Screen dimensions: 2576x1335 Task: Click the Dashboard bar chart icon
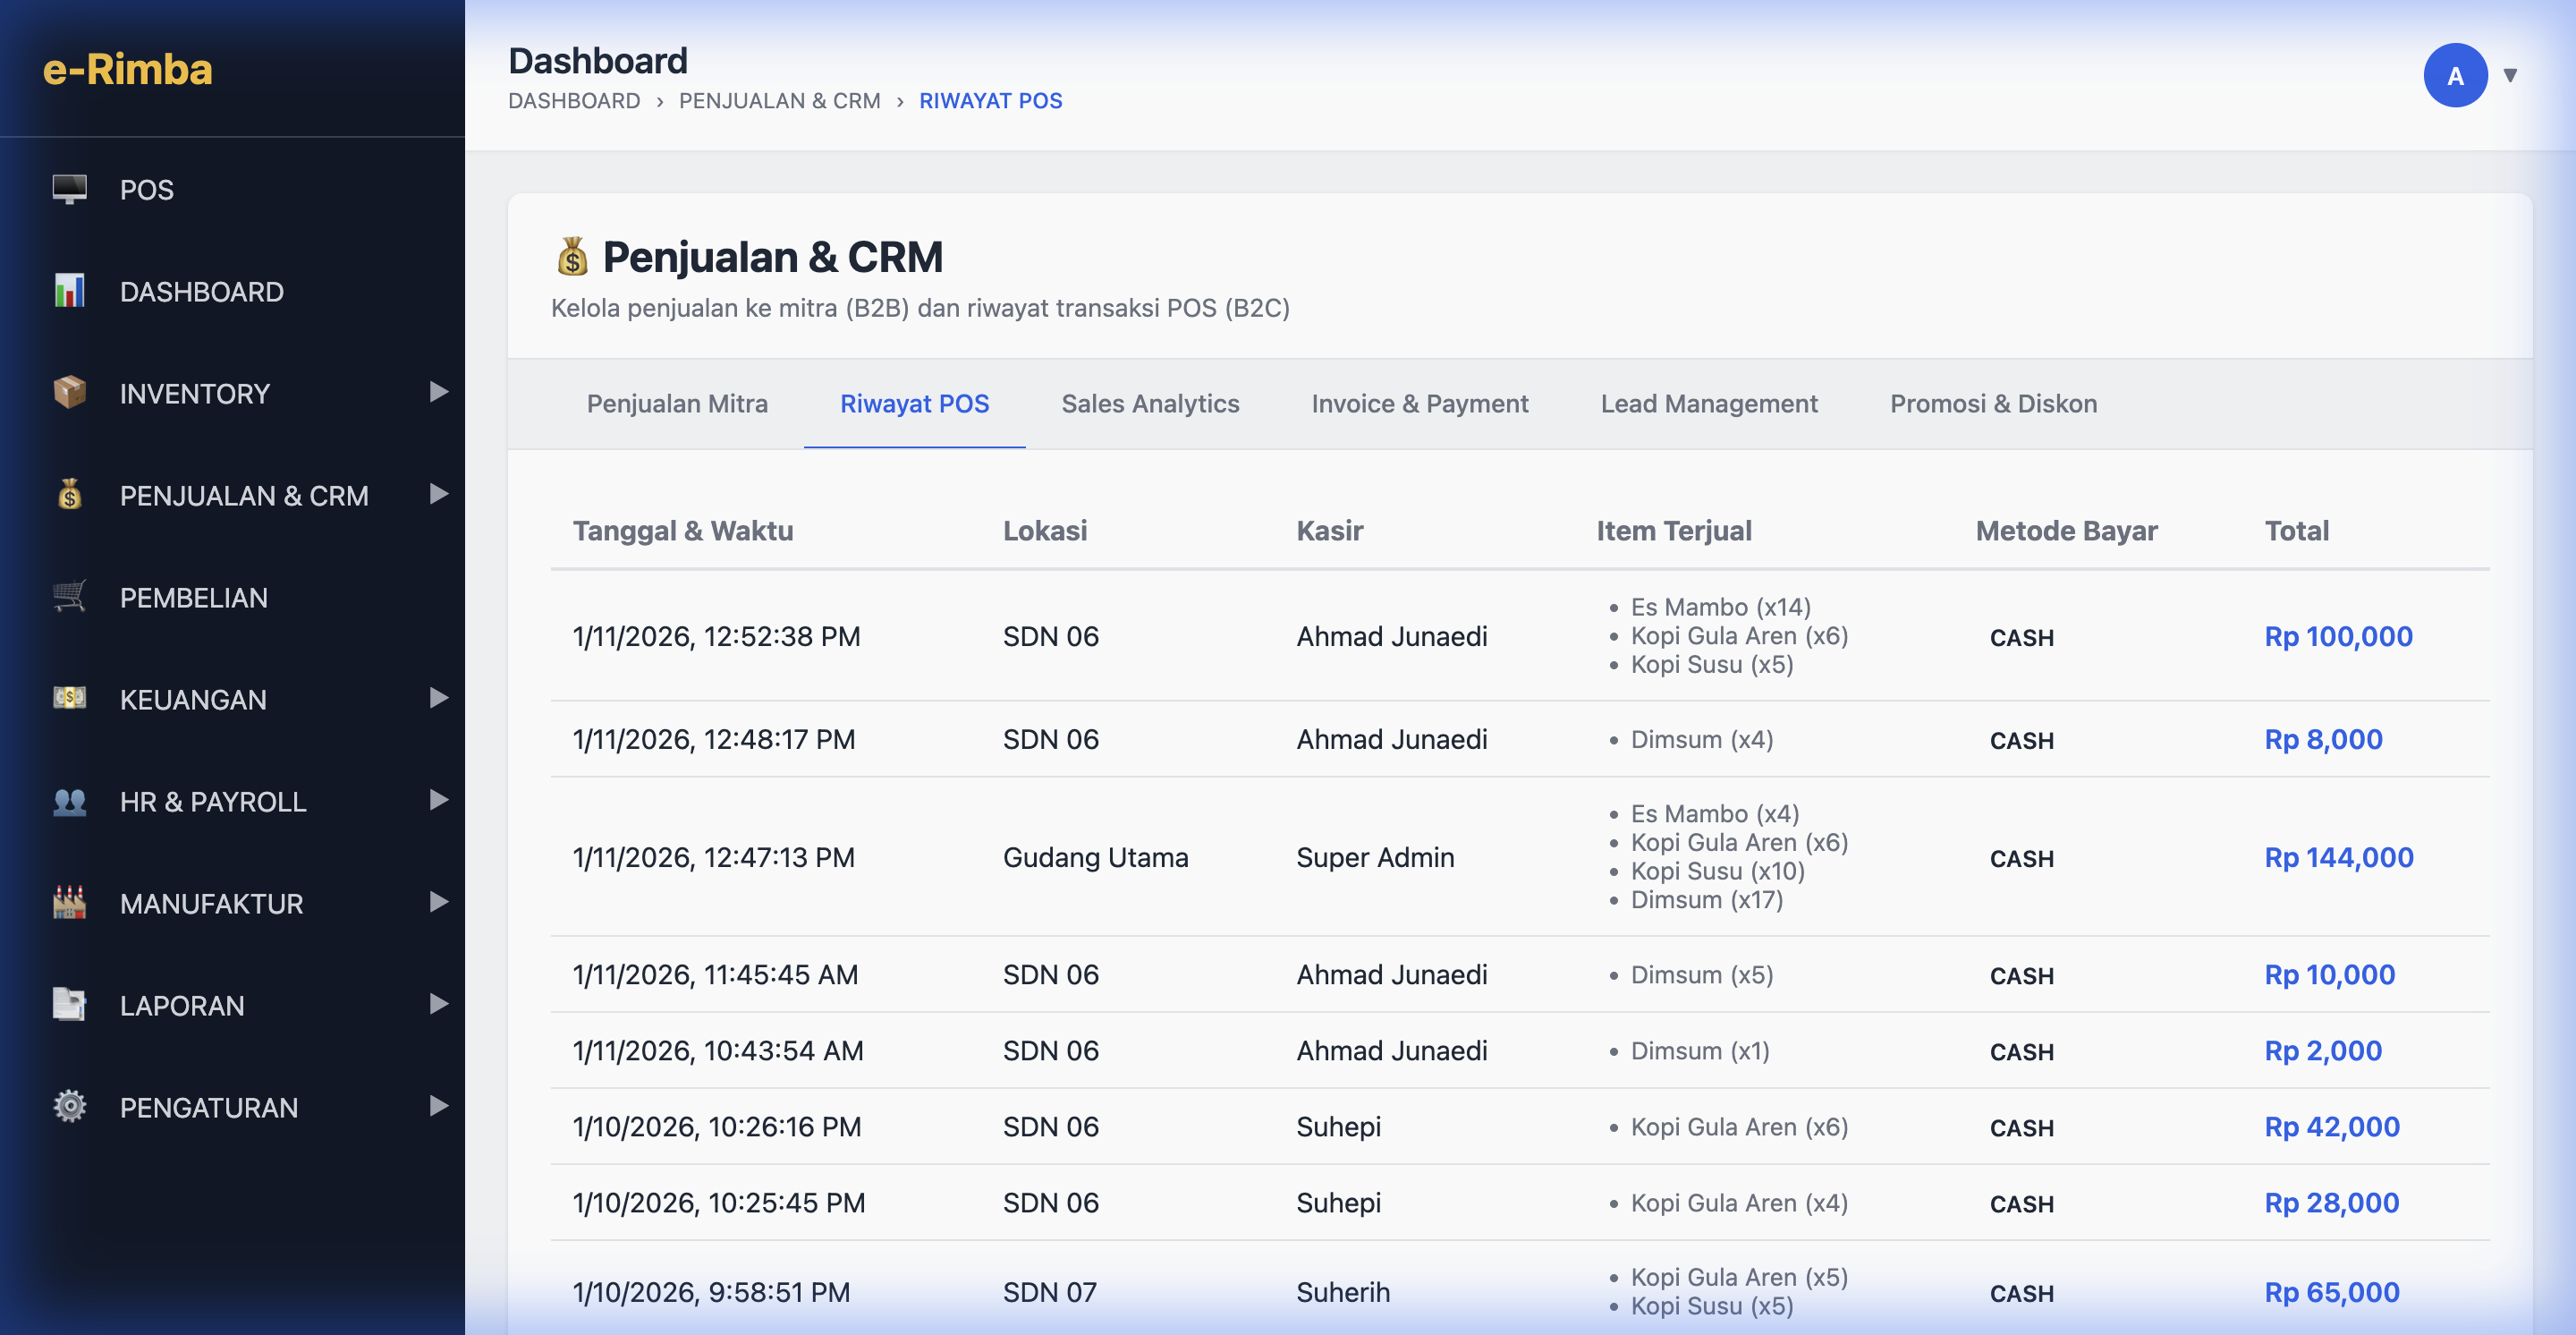coord(69,291)
